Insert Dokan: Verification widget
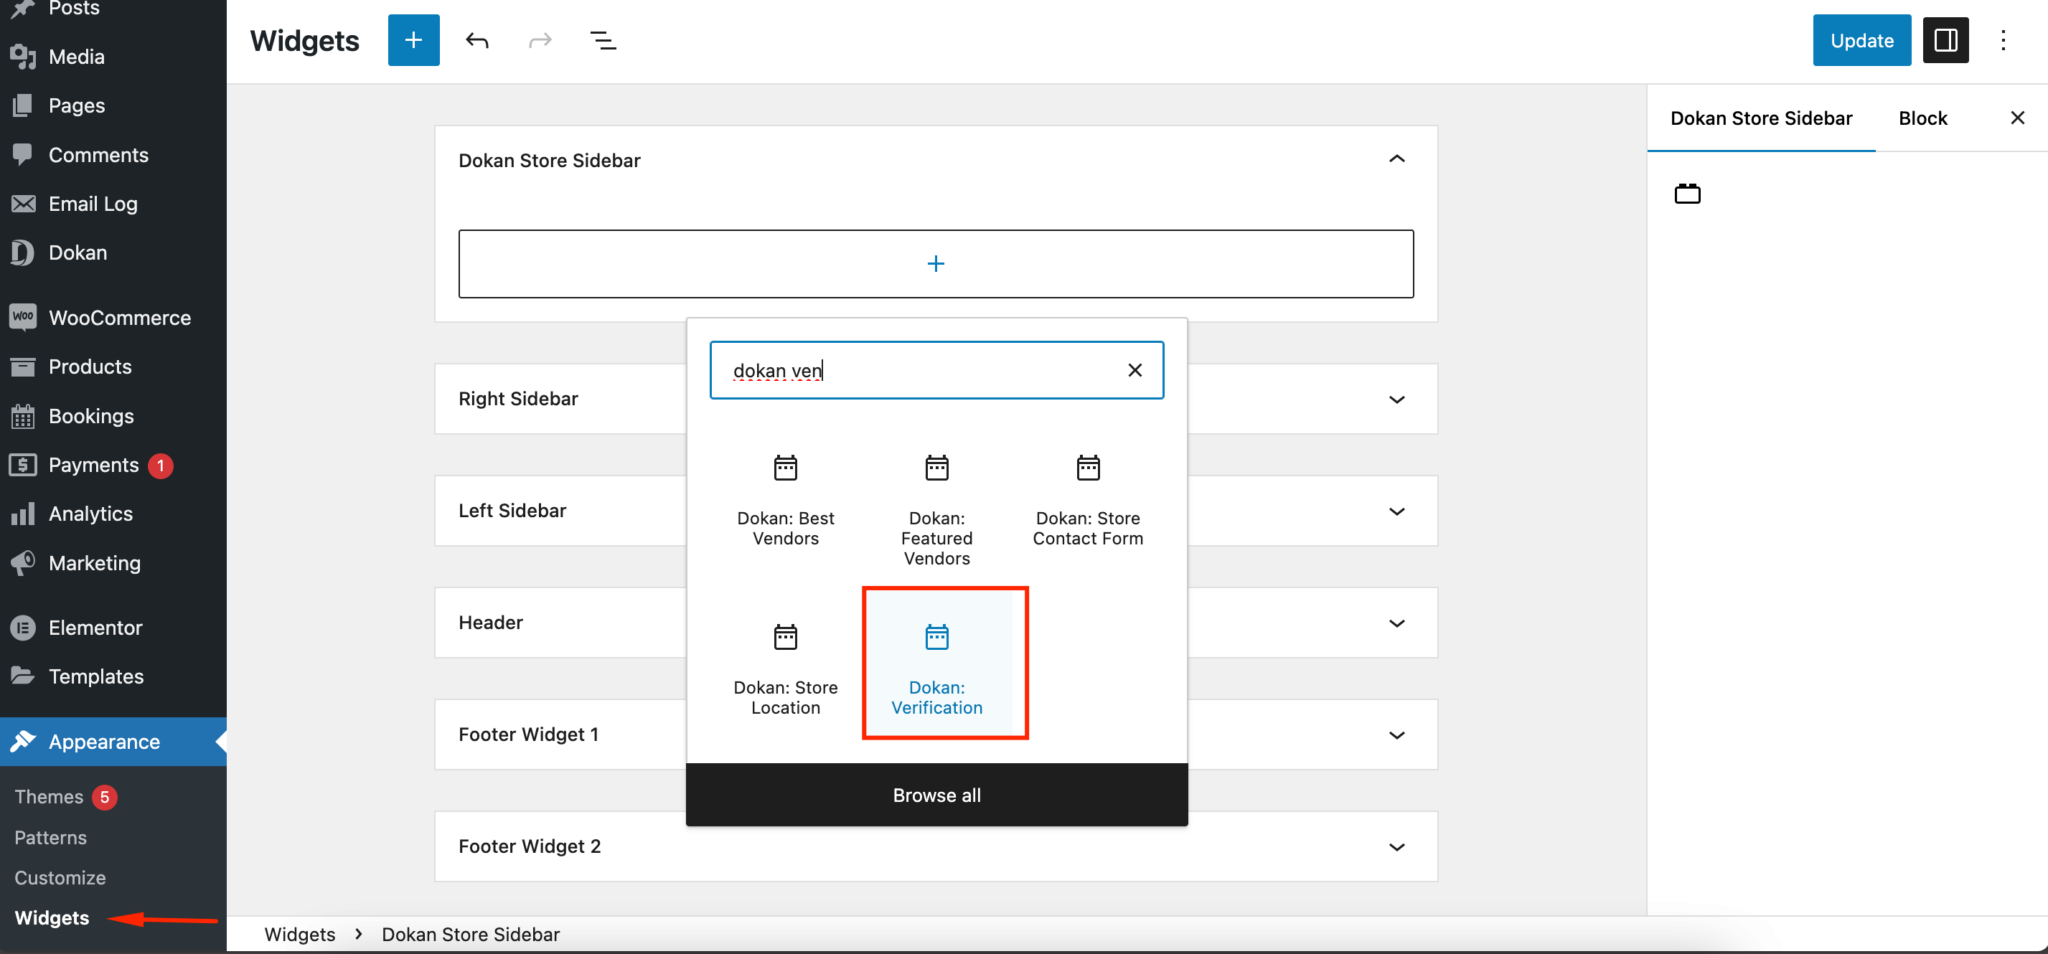 tap(937, 670)
